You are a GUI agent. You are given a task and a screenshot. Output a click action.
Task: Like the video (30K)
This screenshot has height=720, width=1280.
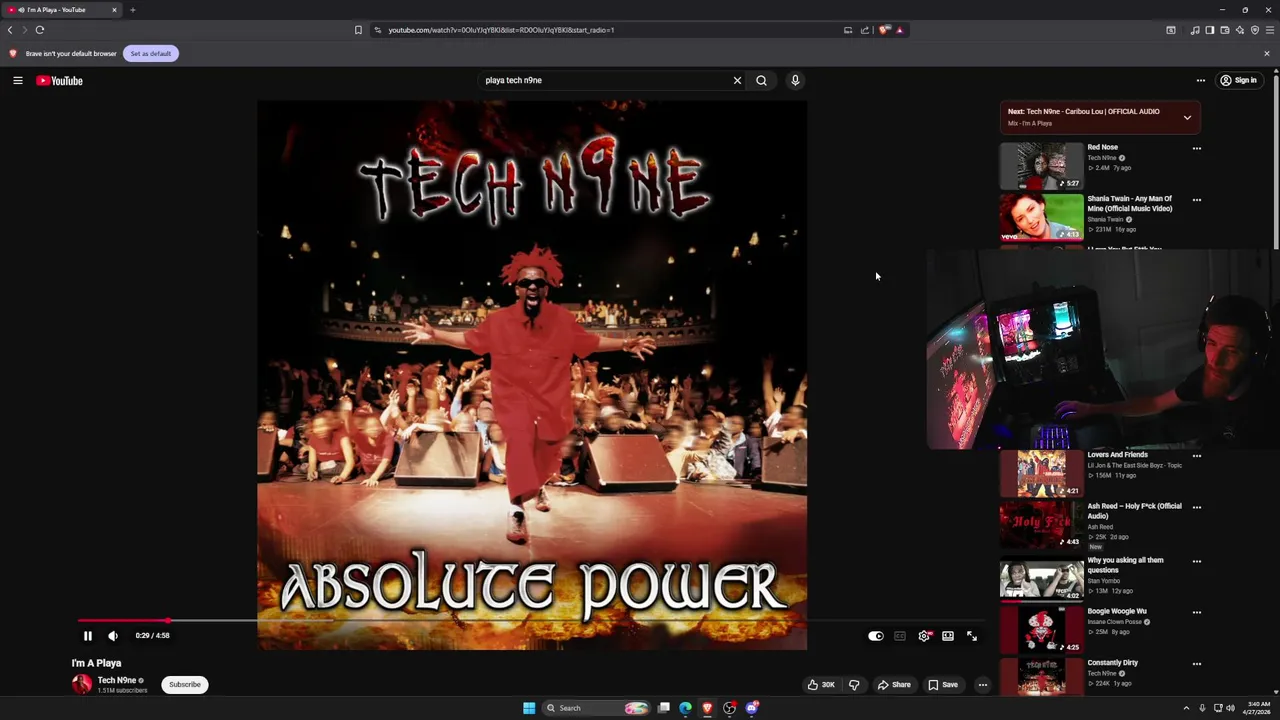[821, 685]
